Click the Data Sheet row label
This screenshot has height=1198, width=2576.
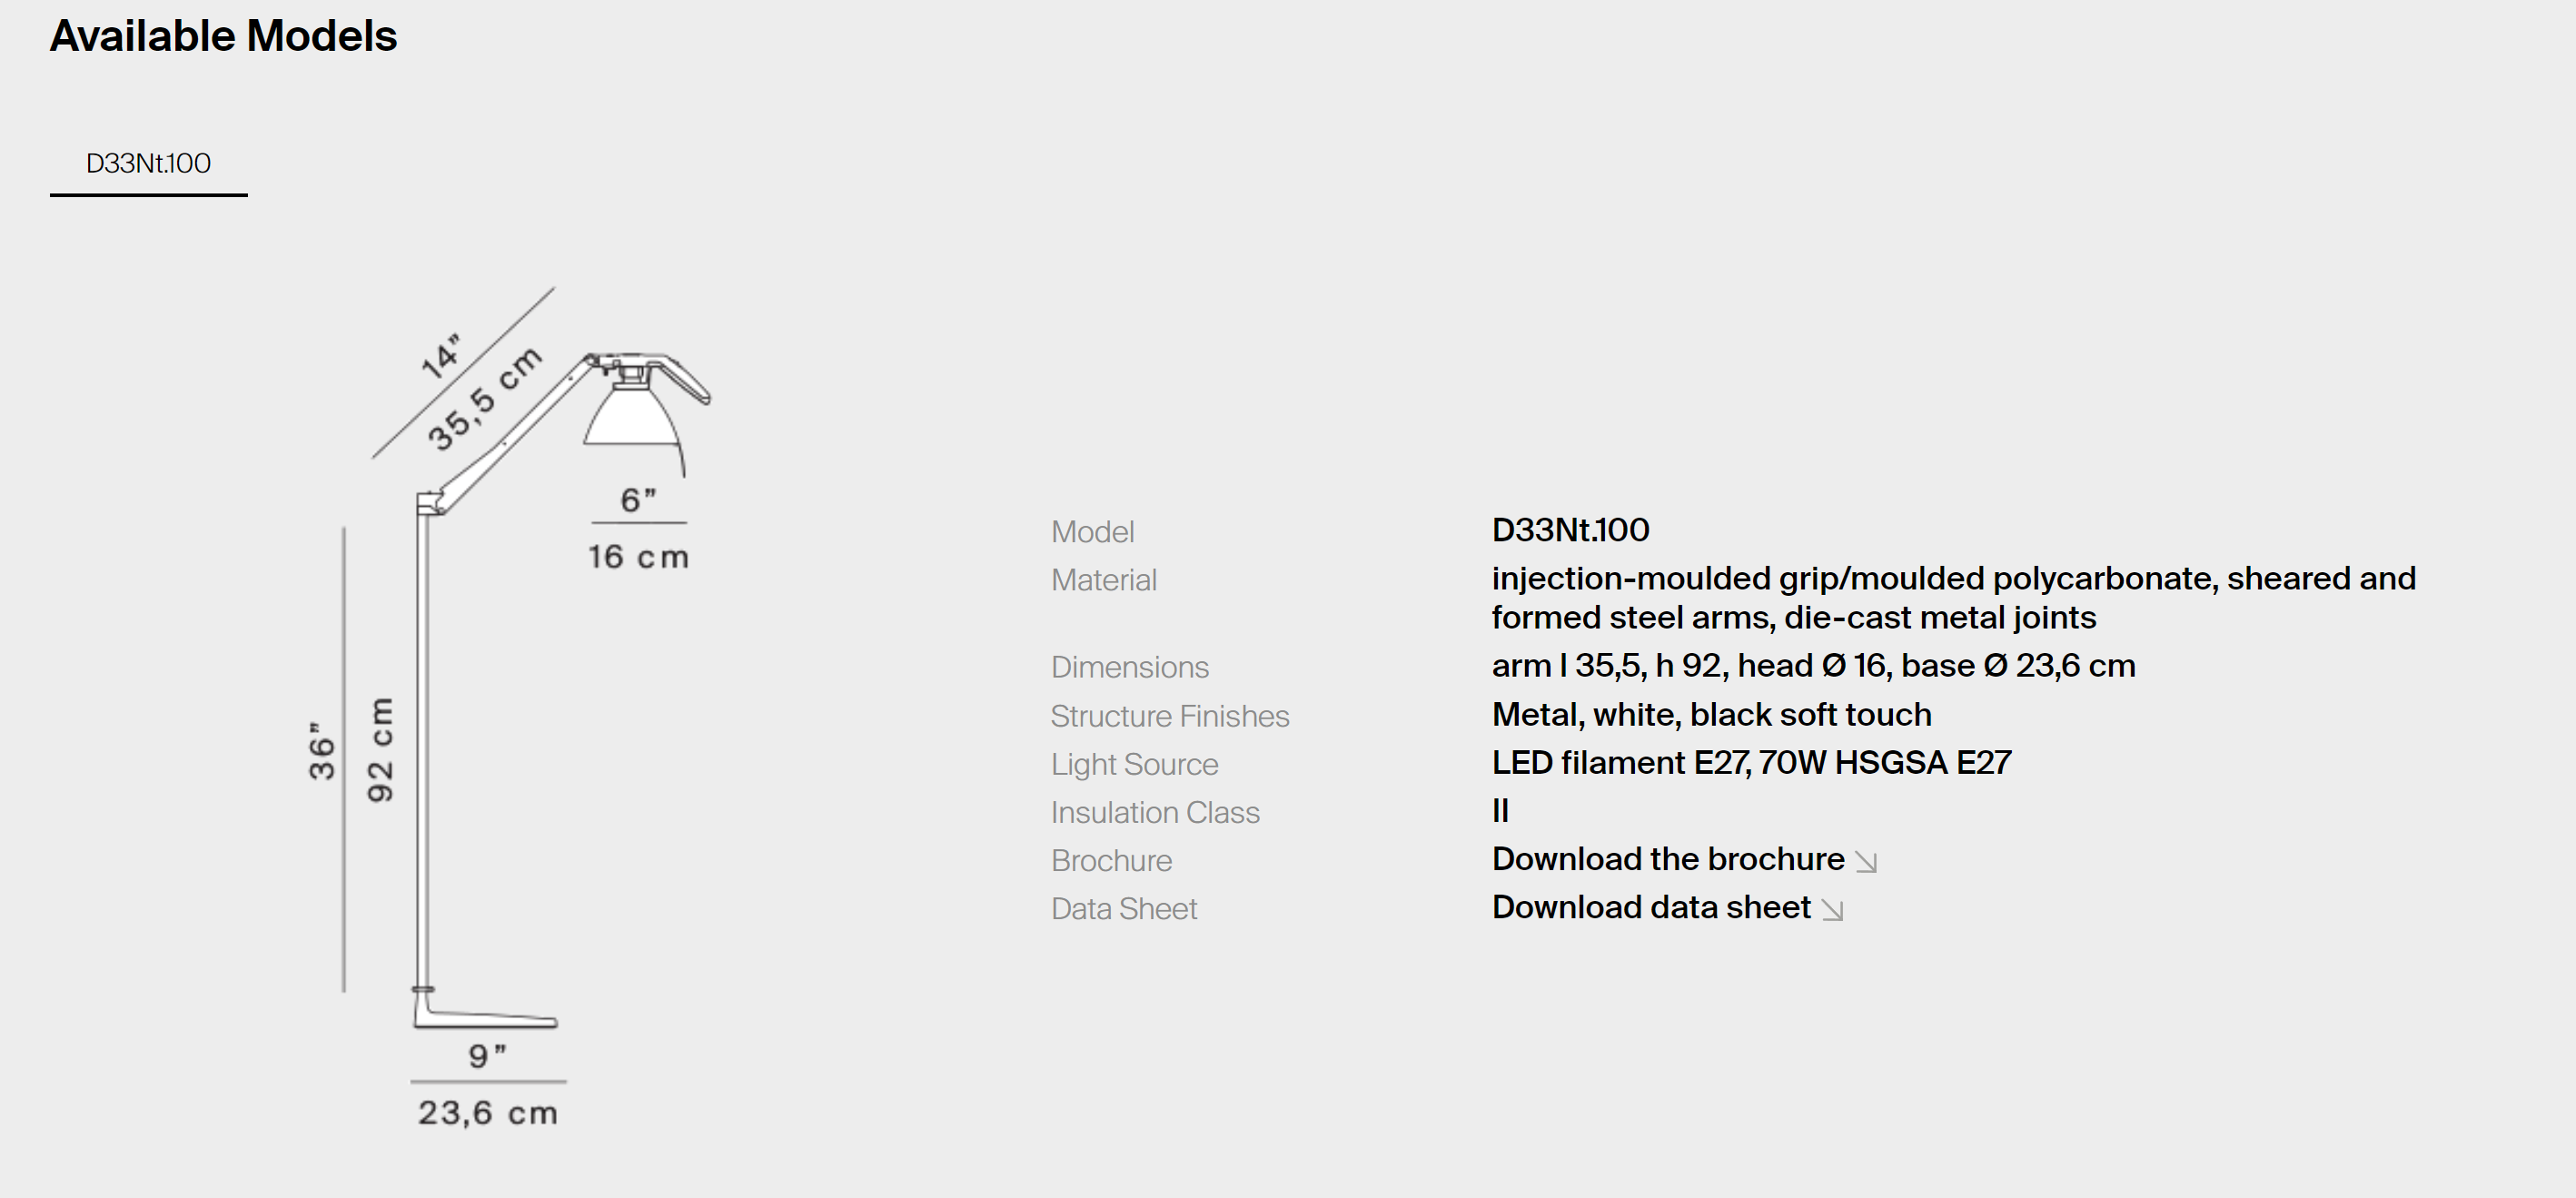[1123, 909]
